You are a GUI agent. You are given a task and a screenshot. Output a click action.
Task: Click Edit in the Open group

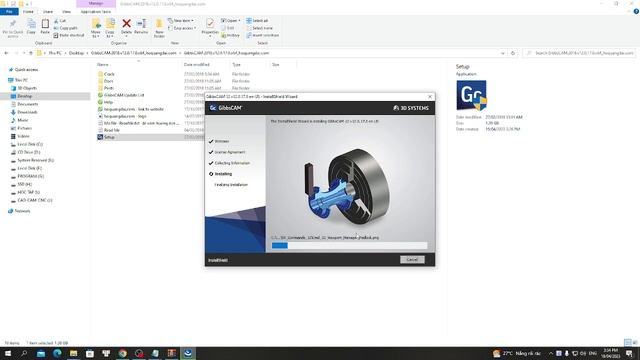[x=228, y=28]
